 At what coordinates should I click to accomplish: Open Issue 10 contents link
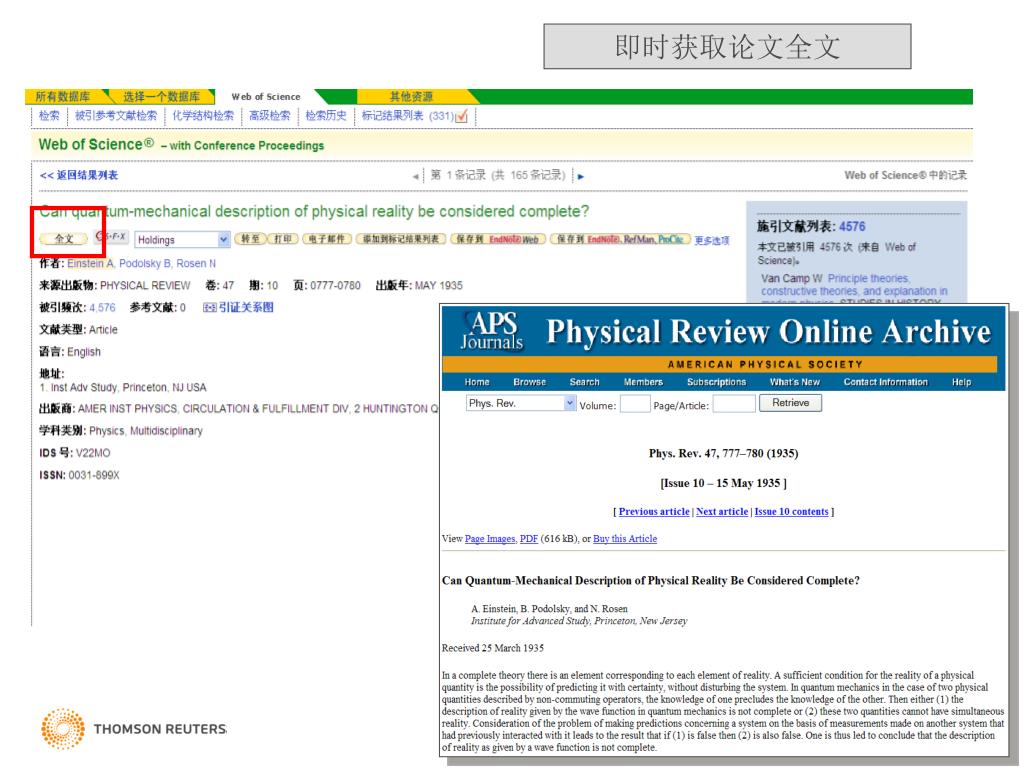[x=792, y=511]
